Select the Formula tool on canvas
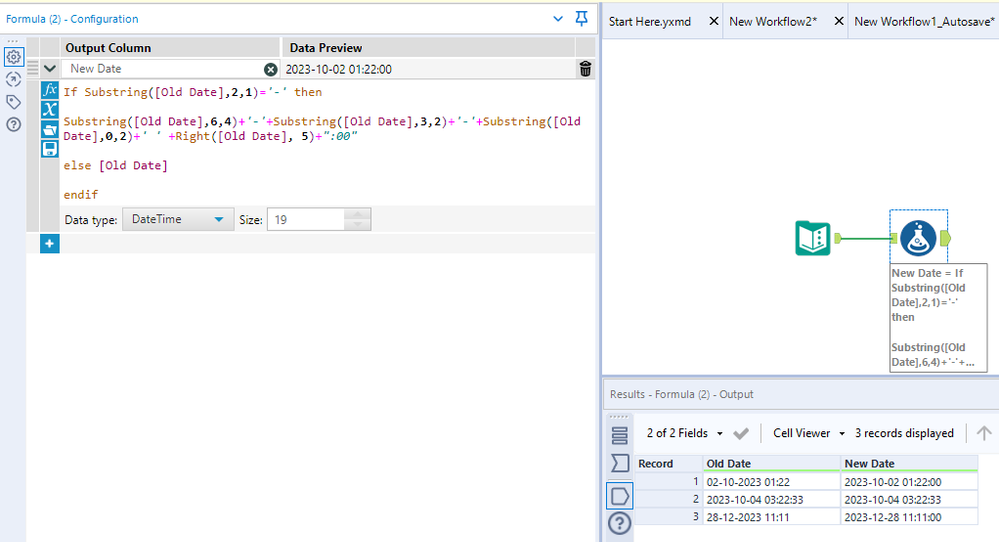The image size is (999, 542). (918, 238)
